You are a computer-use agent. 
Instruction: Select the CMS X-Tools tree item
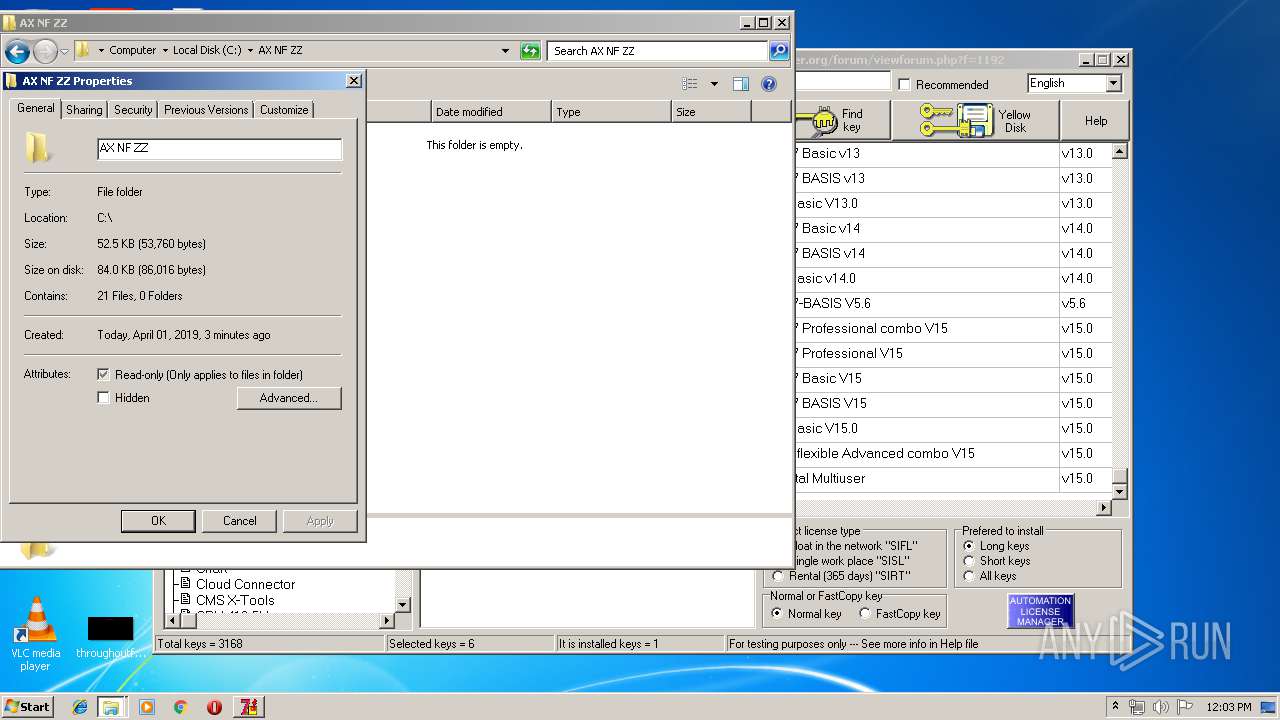coord(235,600)
